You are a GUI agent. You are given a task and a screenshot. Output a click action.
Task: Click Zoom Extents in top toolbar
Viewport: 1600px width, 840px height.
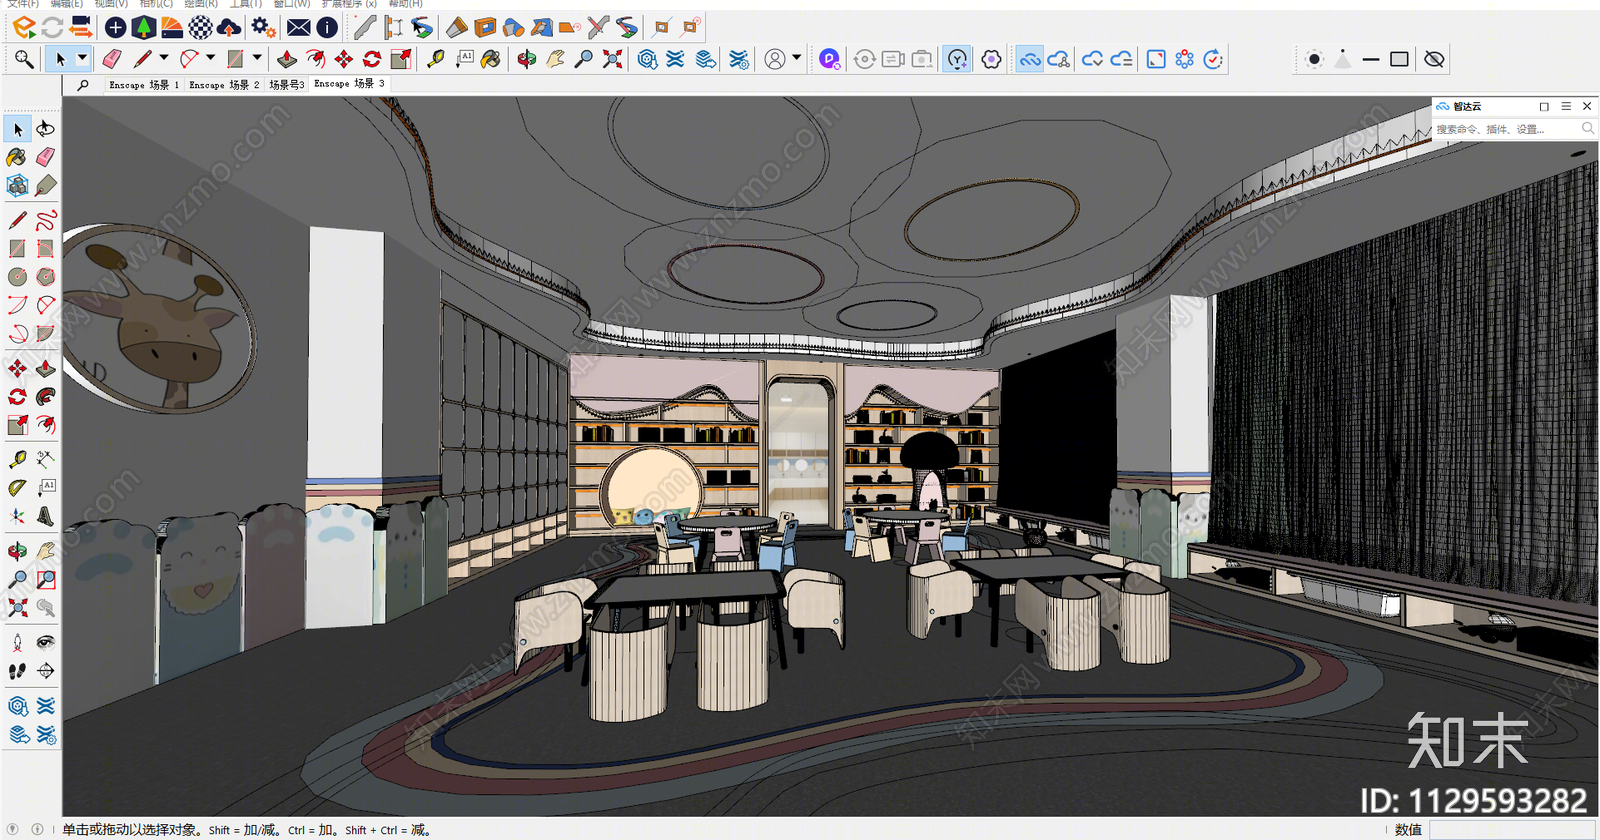tap(612, 59)
